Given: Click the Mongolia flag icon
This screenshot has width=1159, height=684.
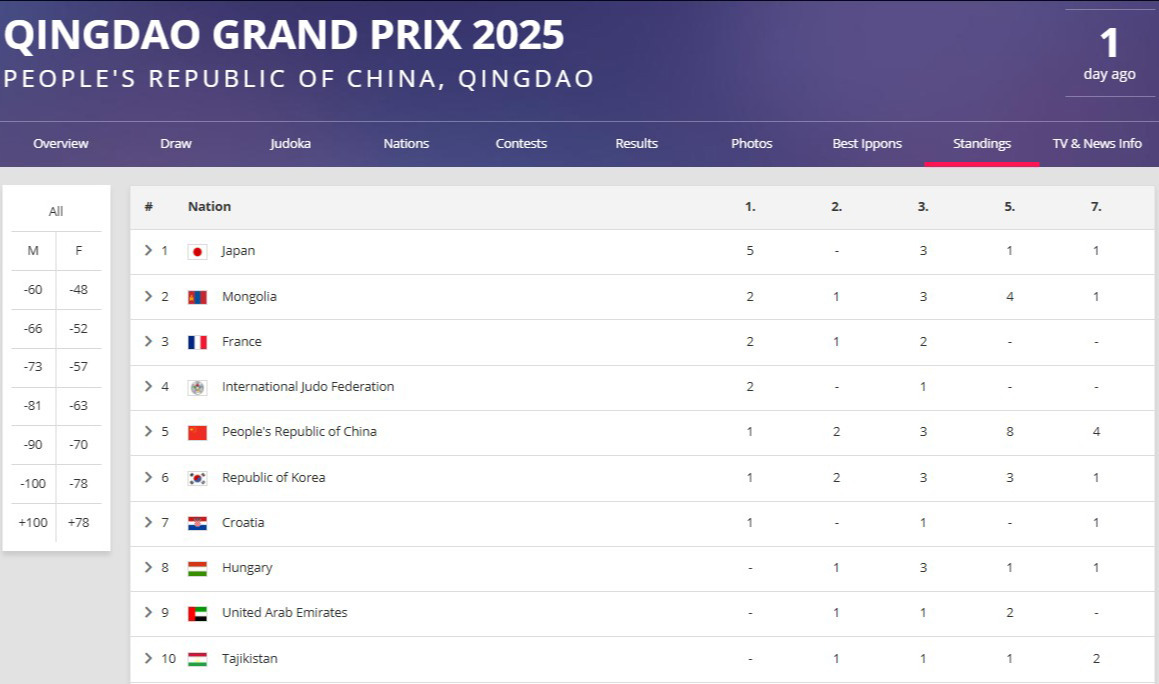Looking at the screenshot, I should click(x=197, y=297).
